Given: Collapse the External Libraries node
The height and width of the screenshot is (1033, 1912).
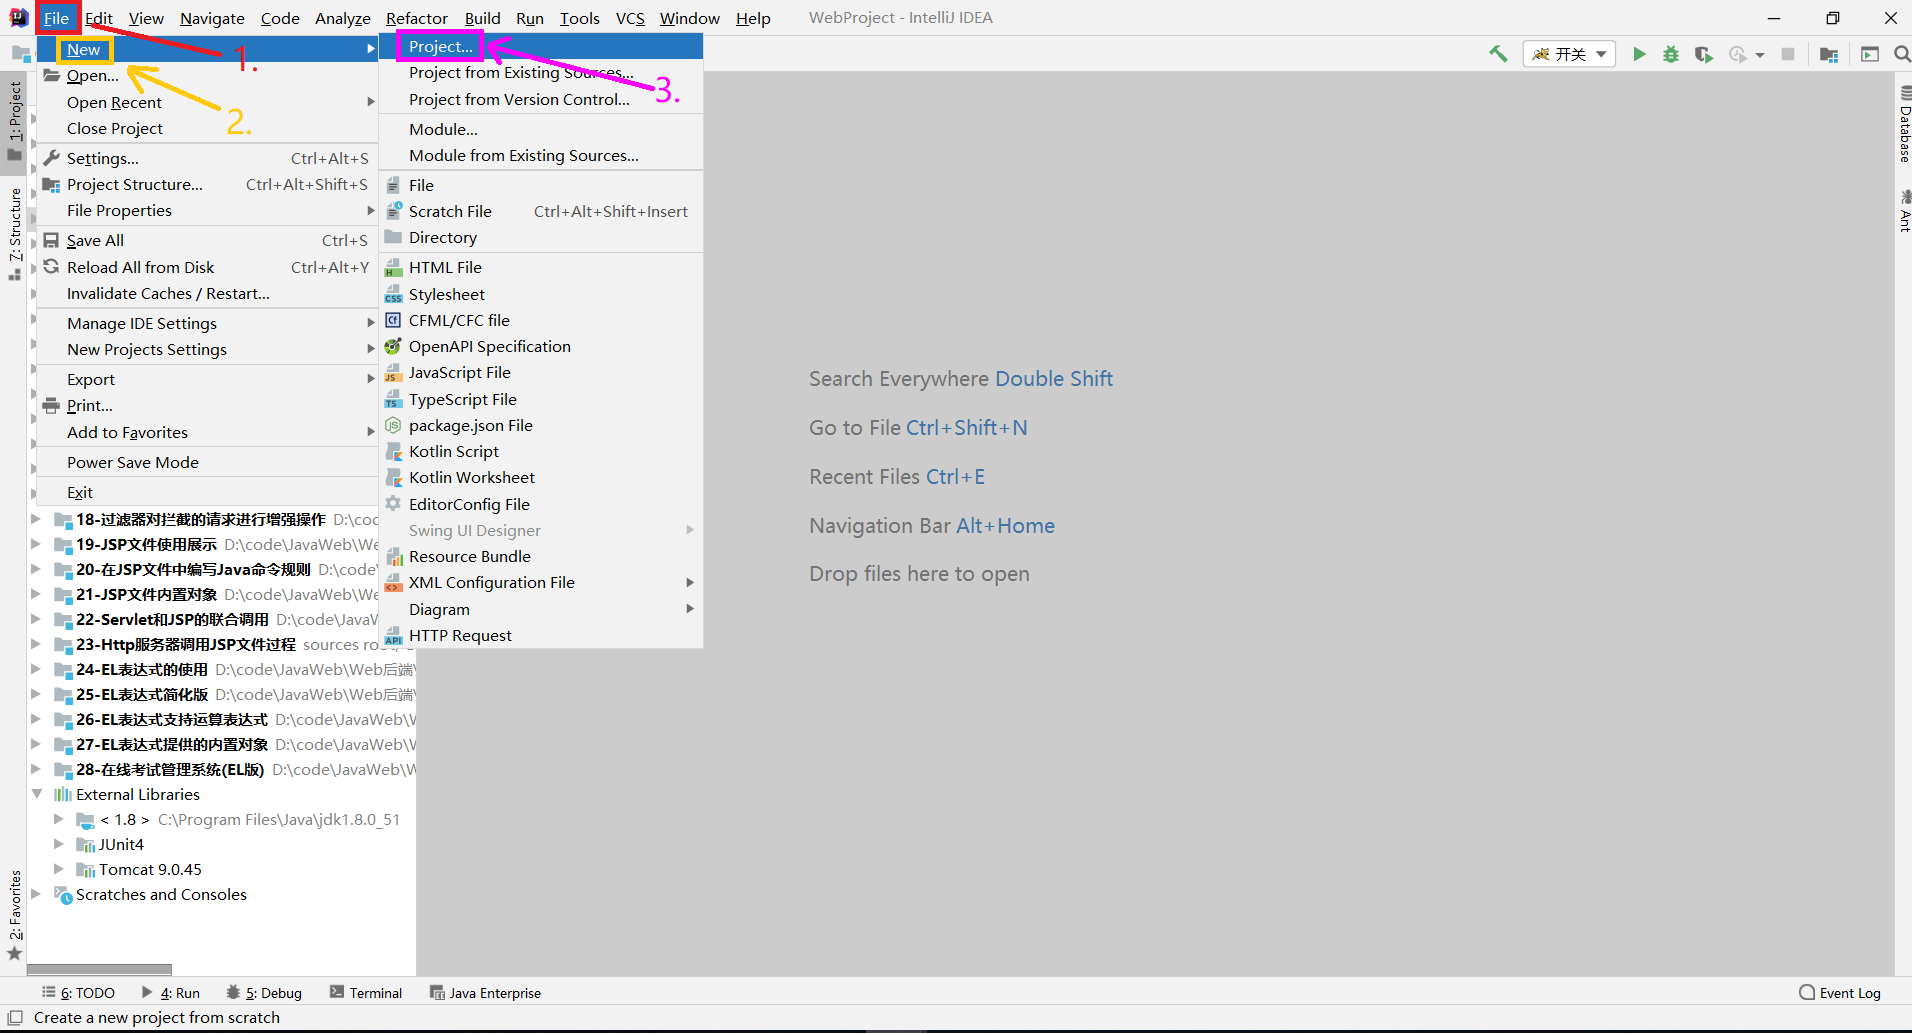Looking at the screenshot, I should 37,794.
